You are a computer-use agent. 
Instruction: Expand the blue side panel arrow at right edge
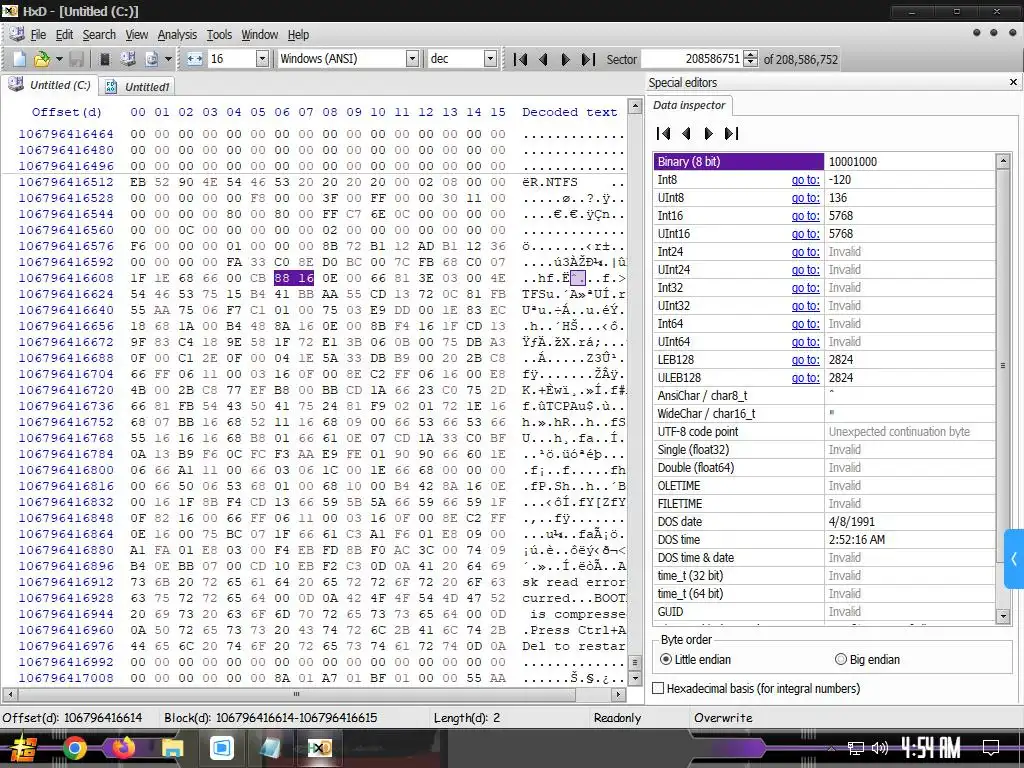click(1014, 559)
